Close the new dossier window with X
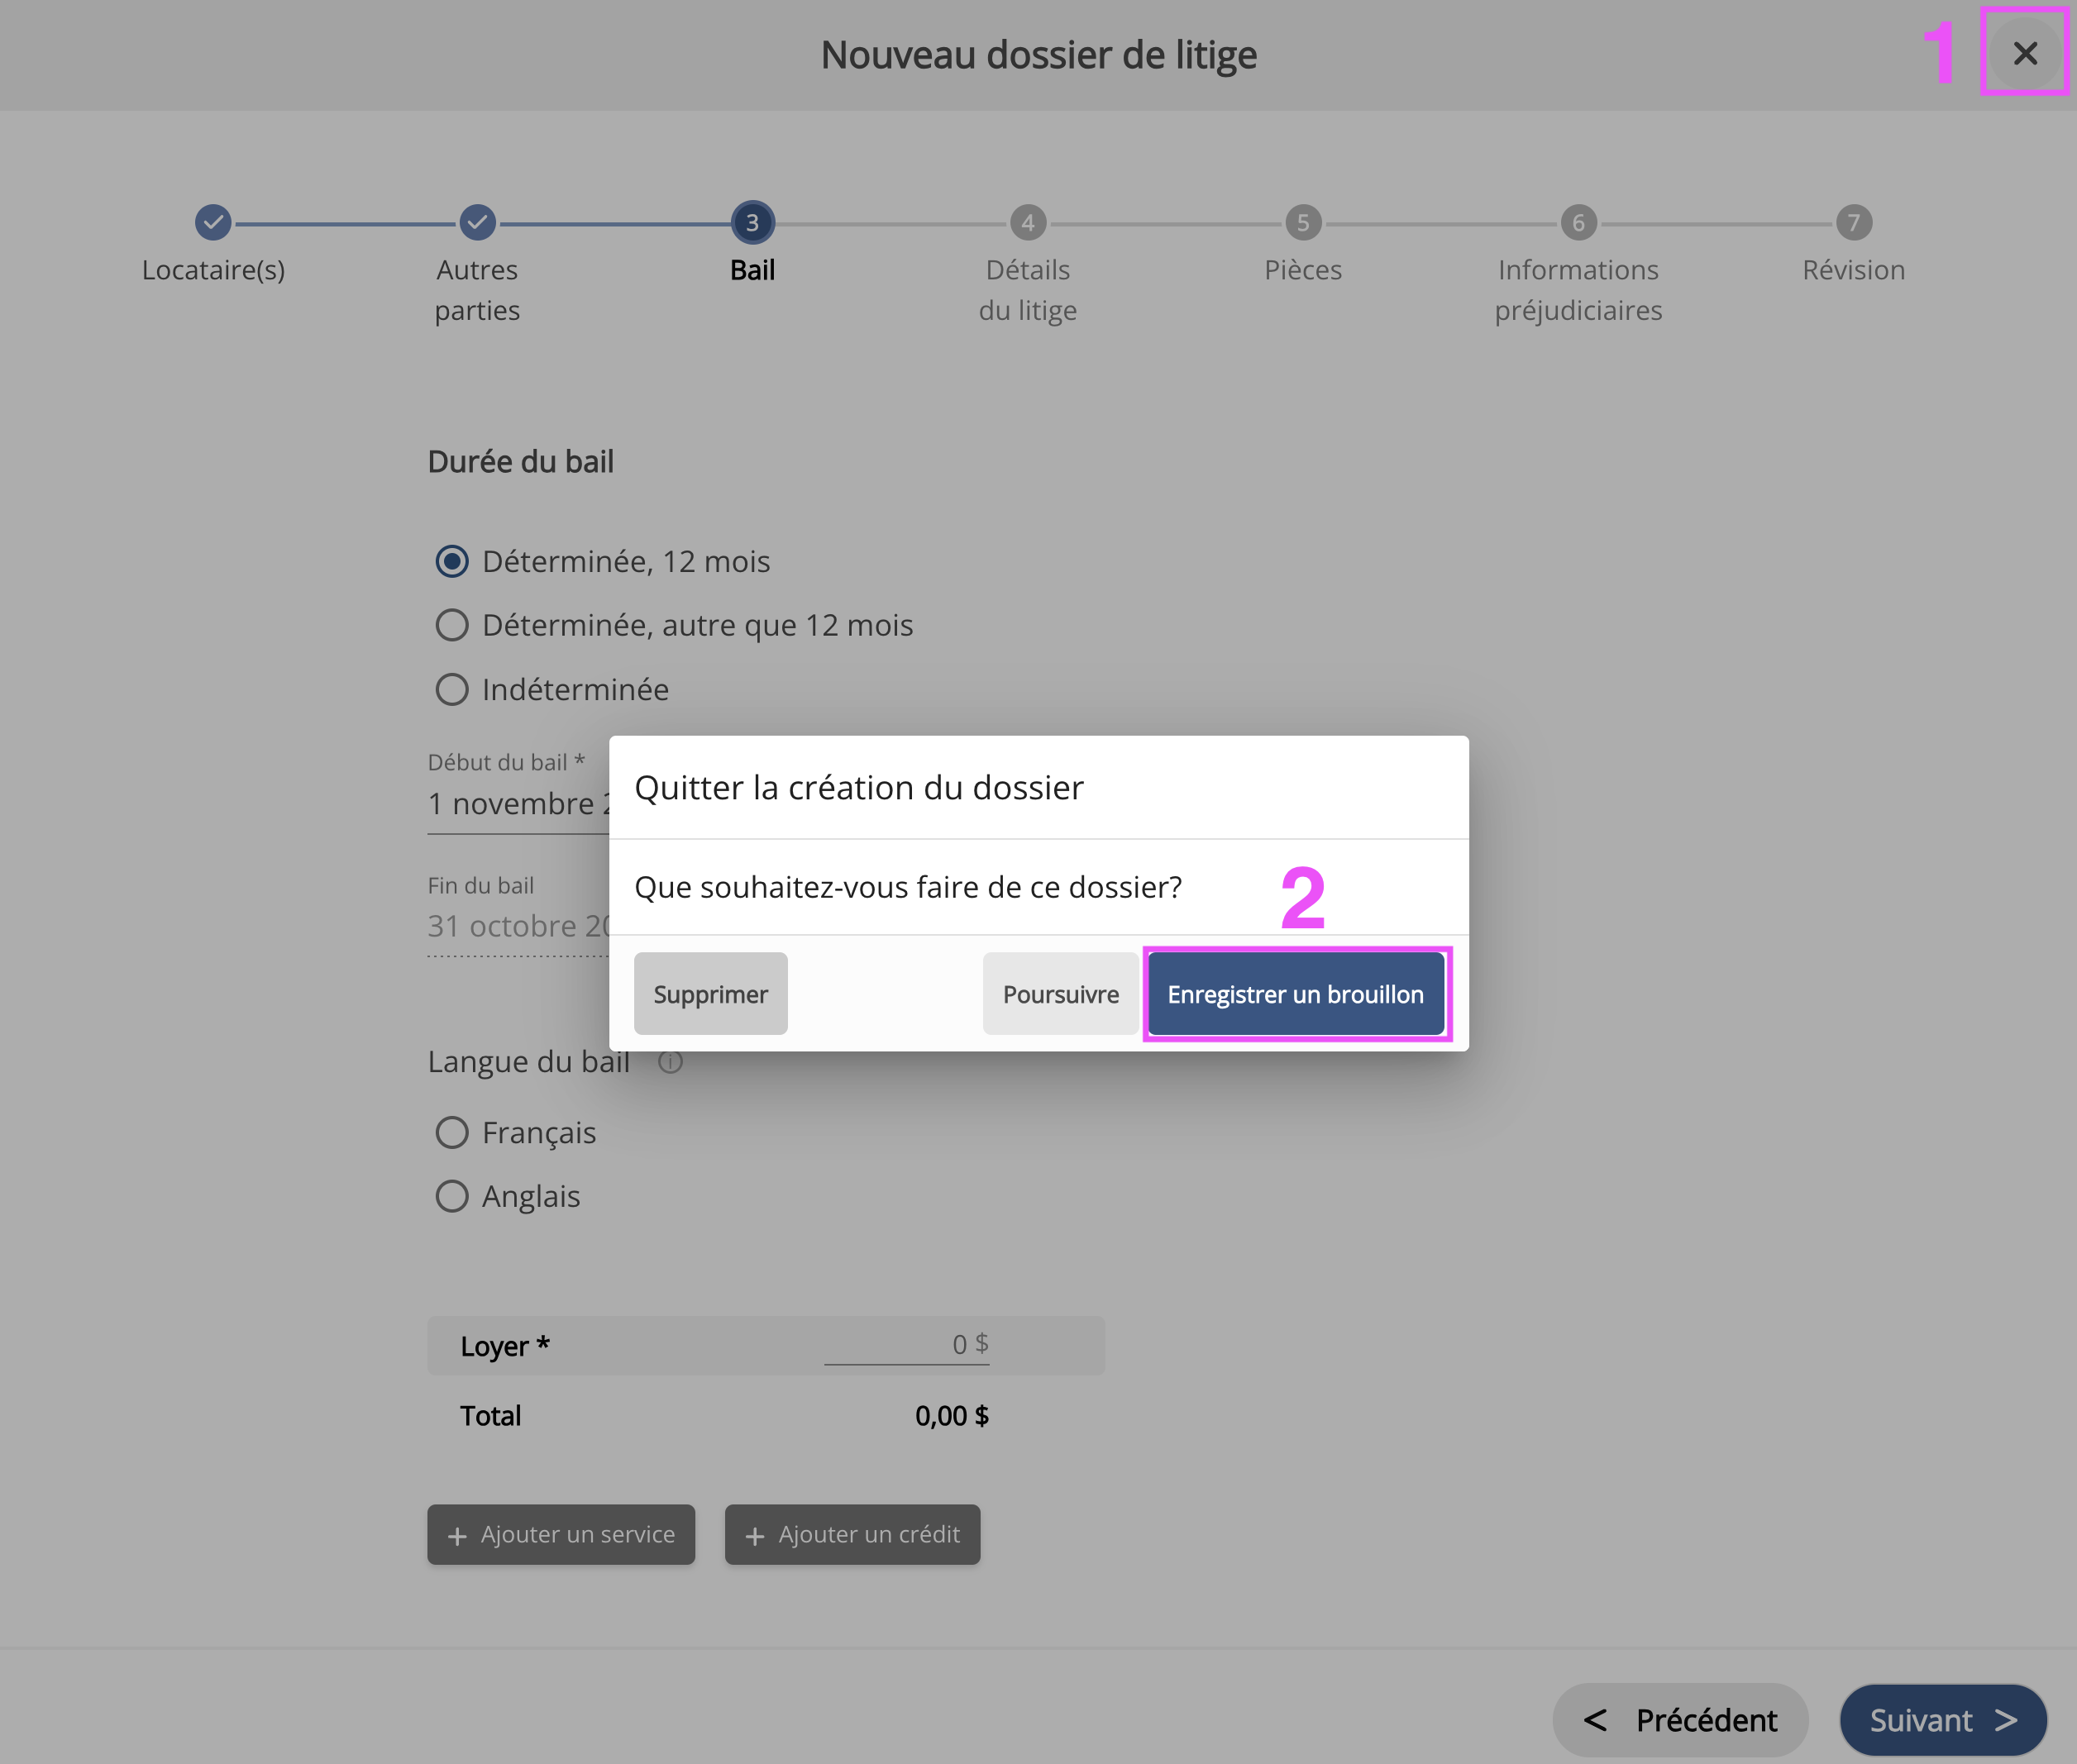Viewport: 2077px width, 1764px height. pyautogui.click(x=2024, y=53)
